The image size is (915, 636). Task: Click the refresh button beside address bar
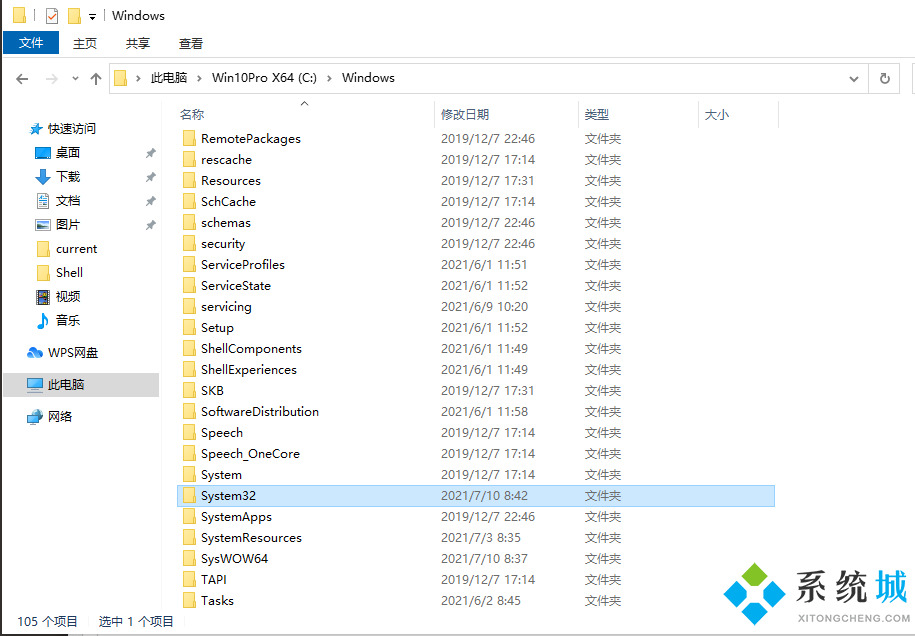(x=885, y=78)
